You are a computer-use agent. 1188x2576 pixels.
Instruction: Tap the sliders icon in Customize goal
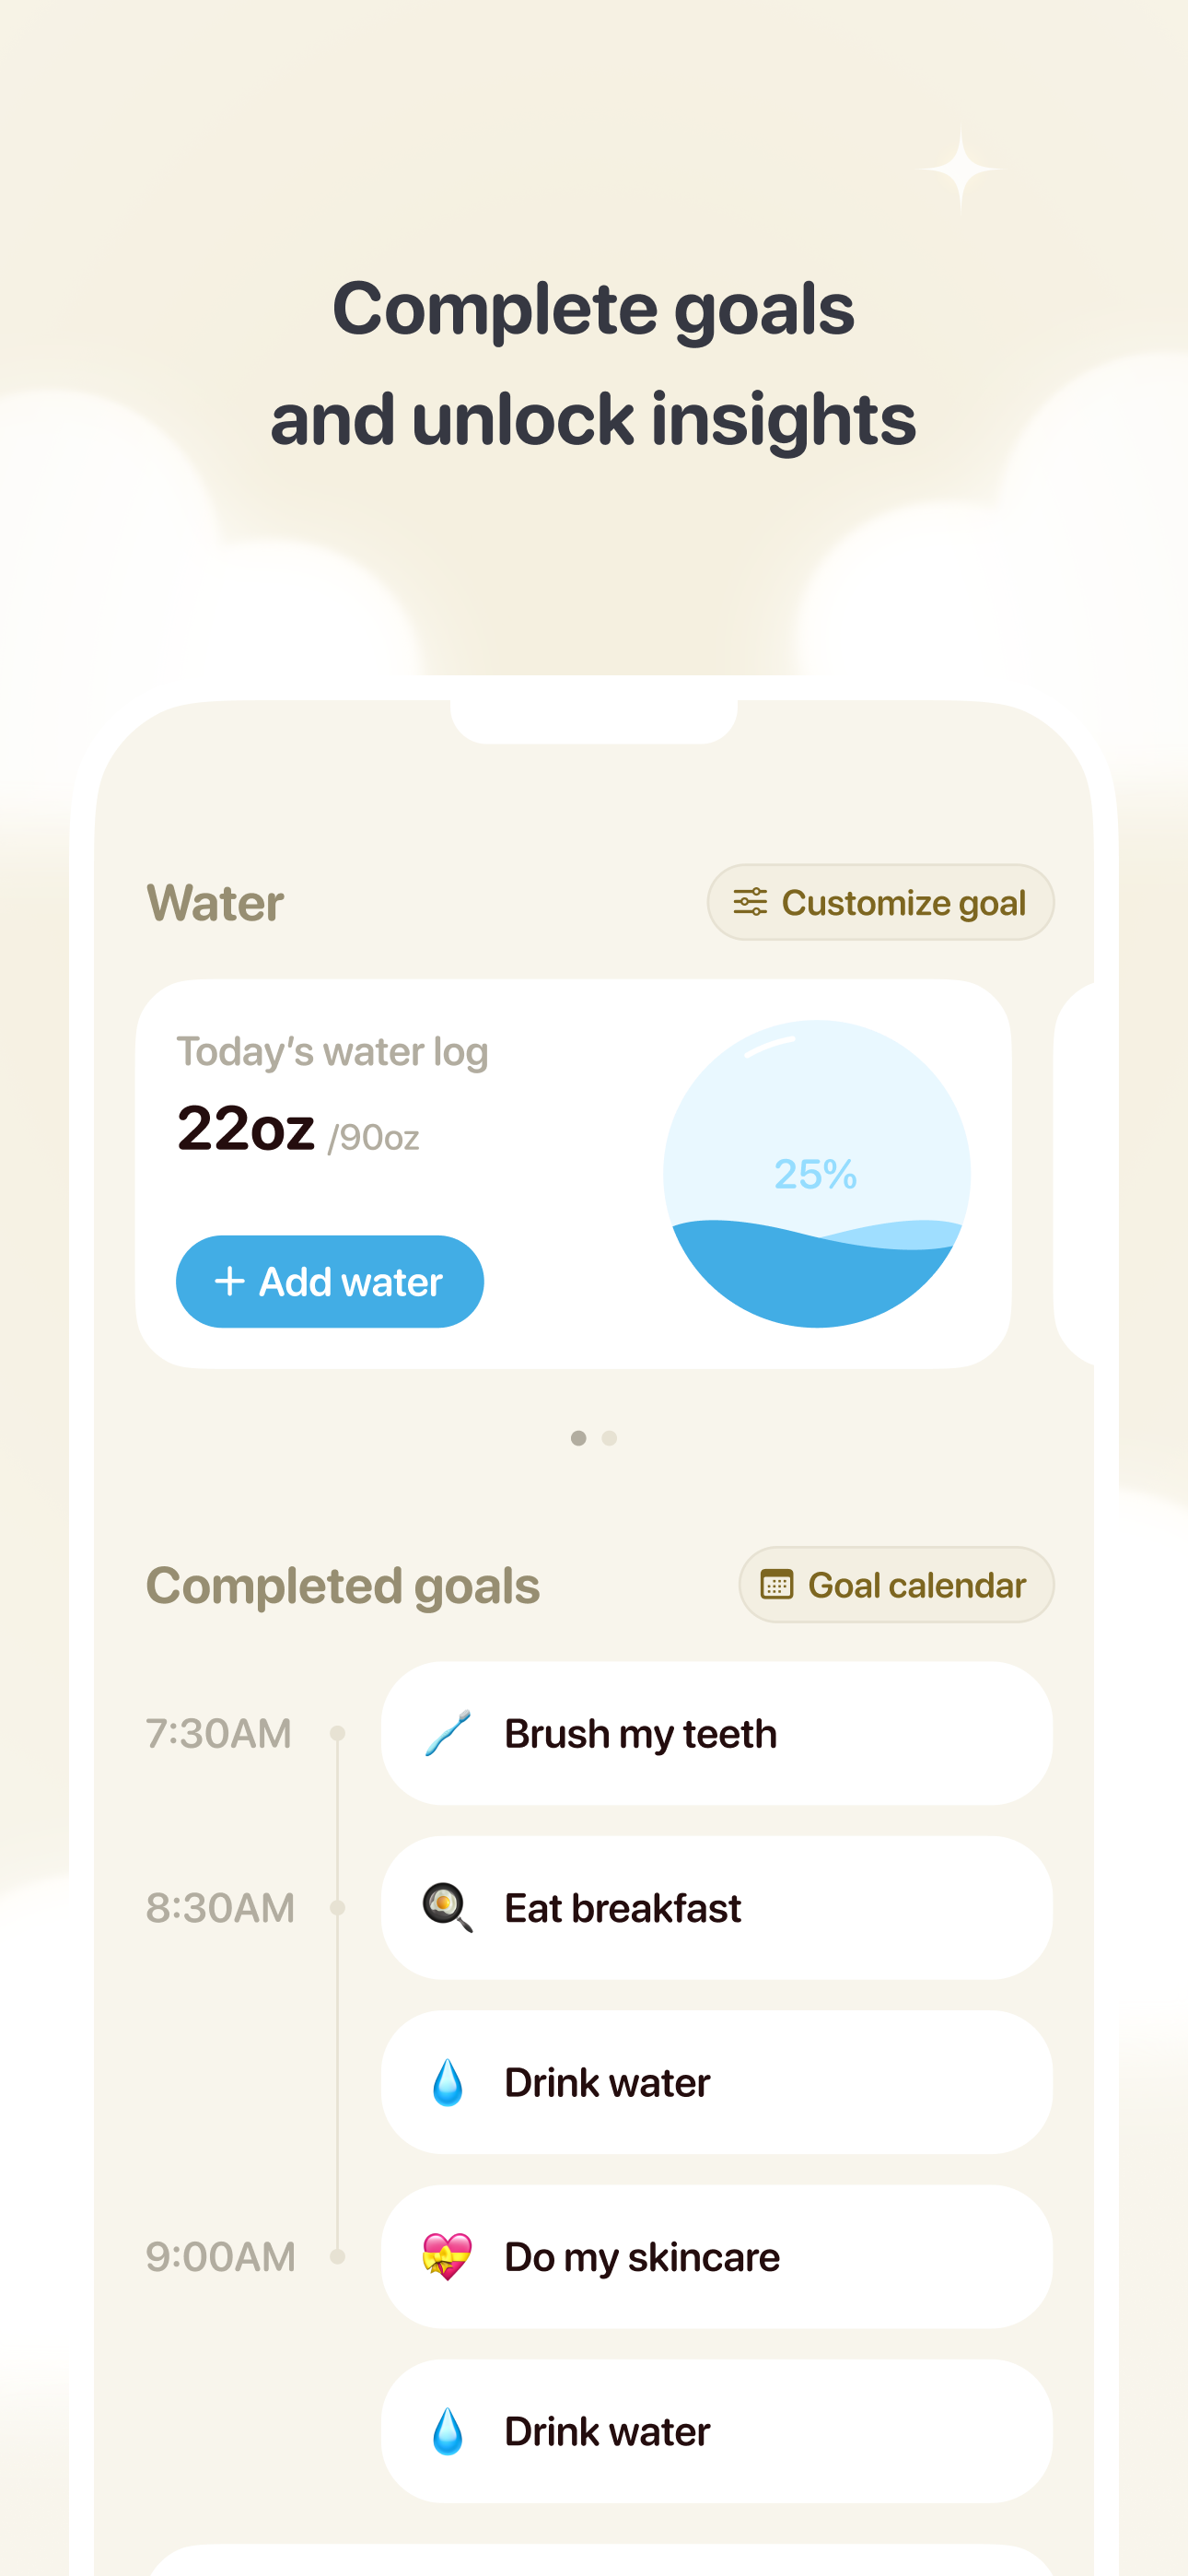(750, 902)
